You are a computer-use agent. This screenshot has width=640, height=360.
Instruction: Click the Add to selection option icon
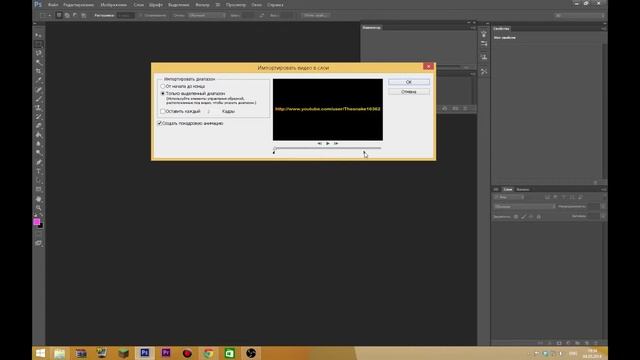[x=67, y=15]
